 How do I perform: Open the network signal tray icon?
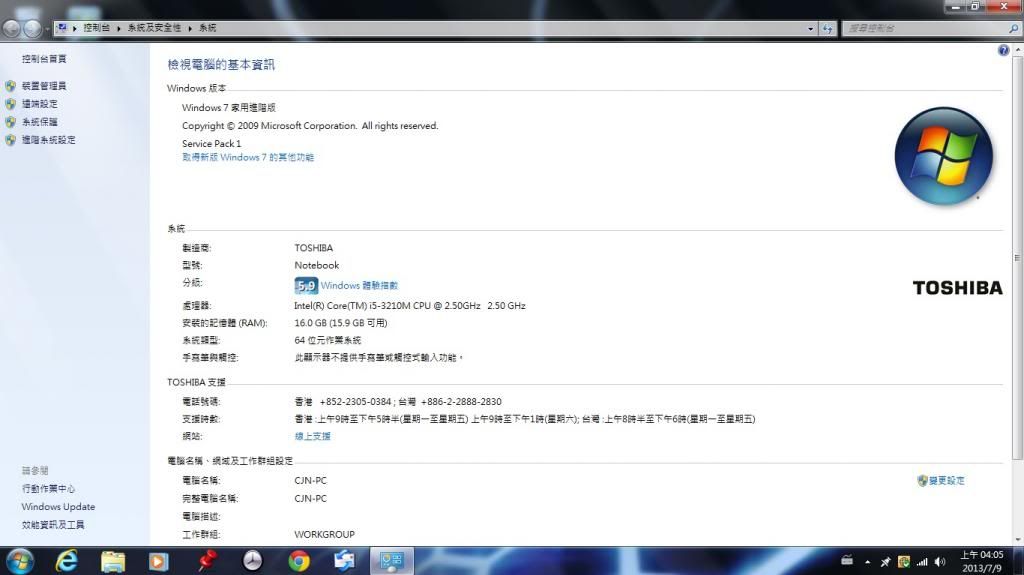922,562
